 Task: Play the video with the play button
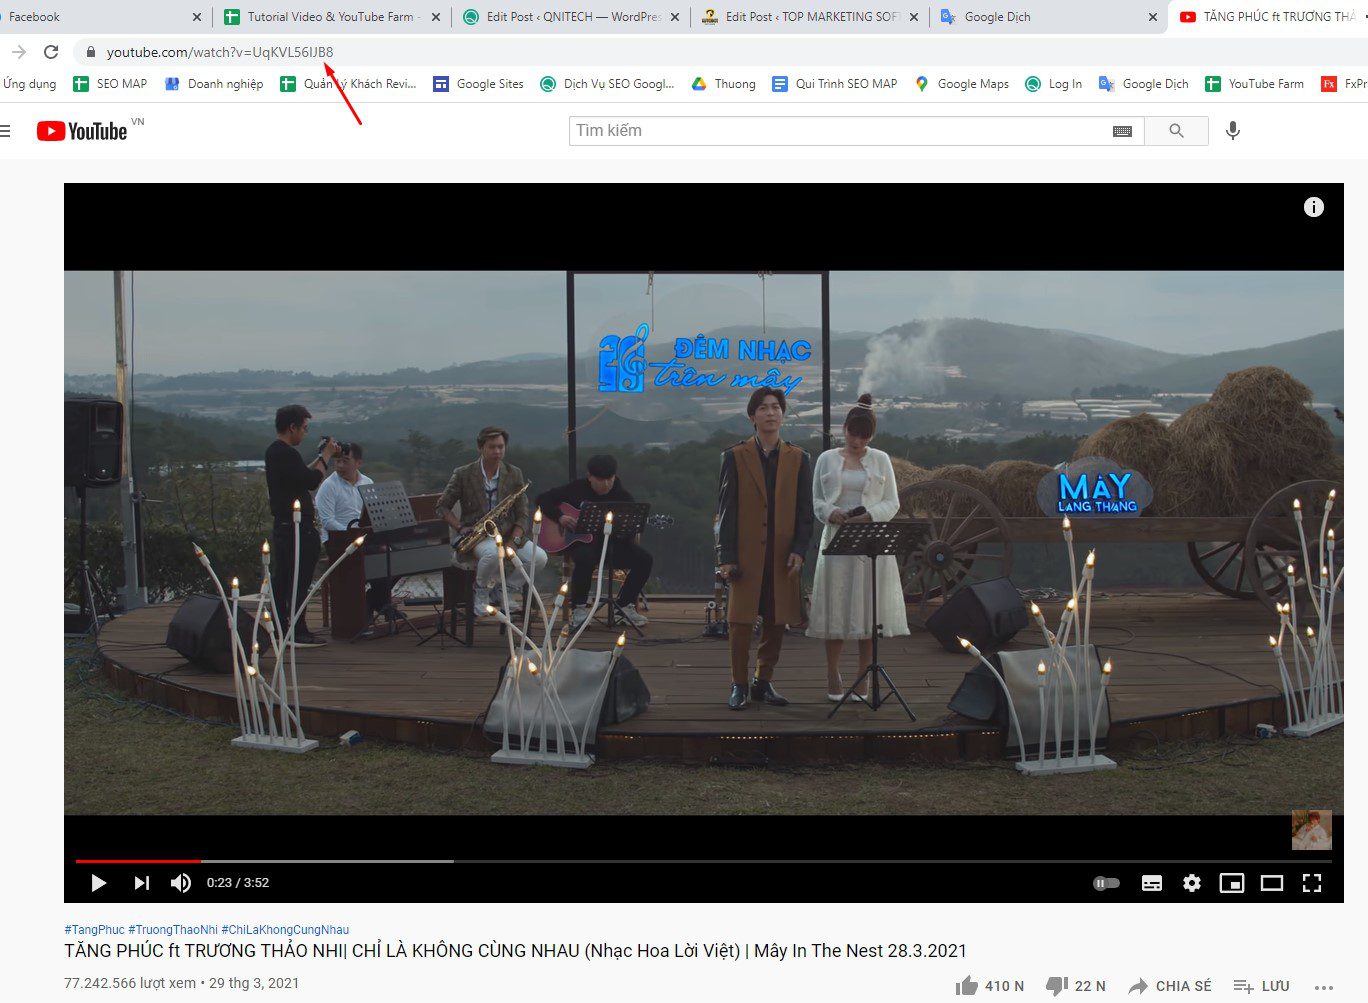(x=98, y=883)
